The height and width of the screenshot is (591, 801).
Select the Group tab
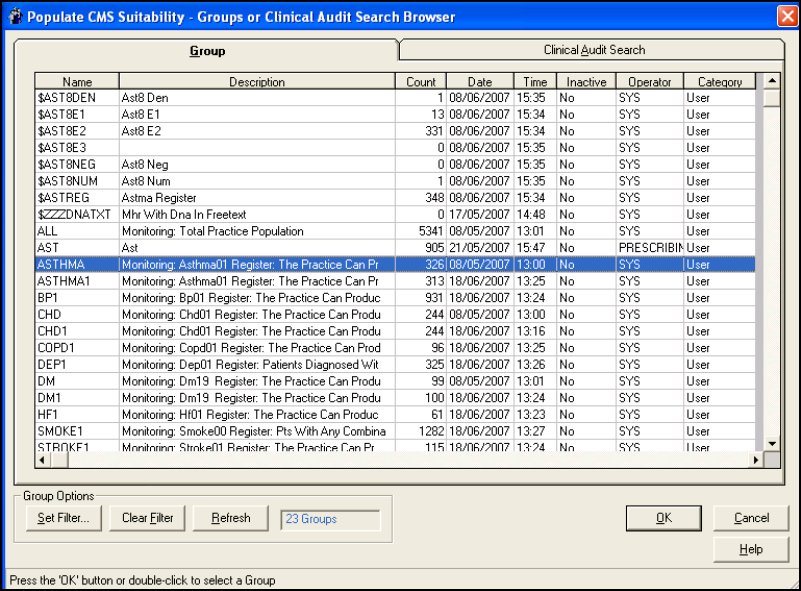pos(207,51)
